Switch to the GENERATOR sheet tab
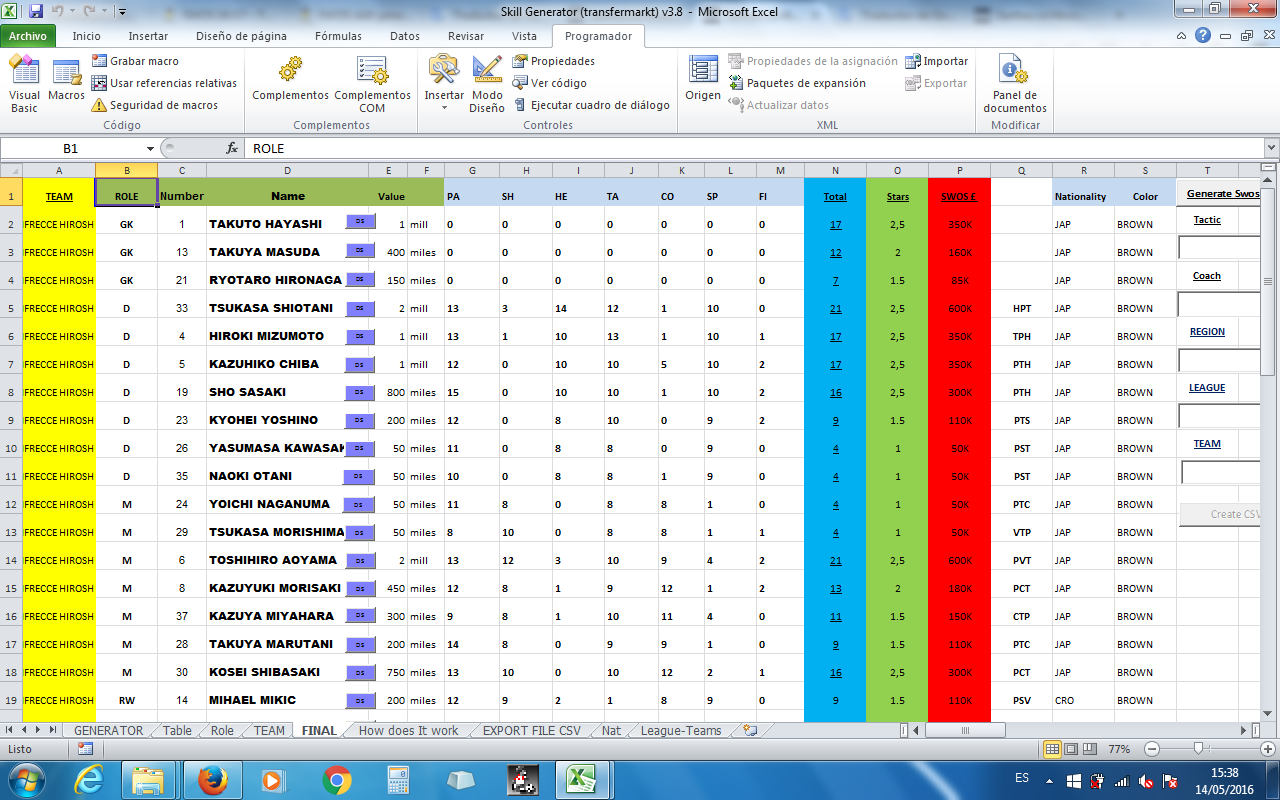Screen dimensions: 1280x800 coord(108,731)
